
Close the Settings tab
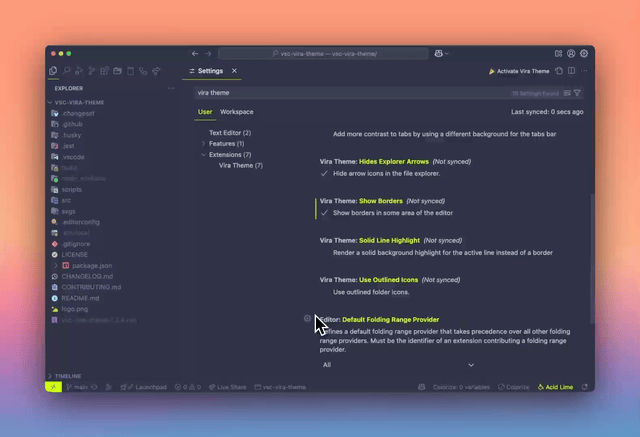pyautogui.click(x=234, y=71)
